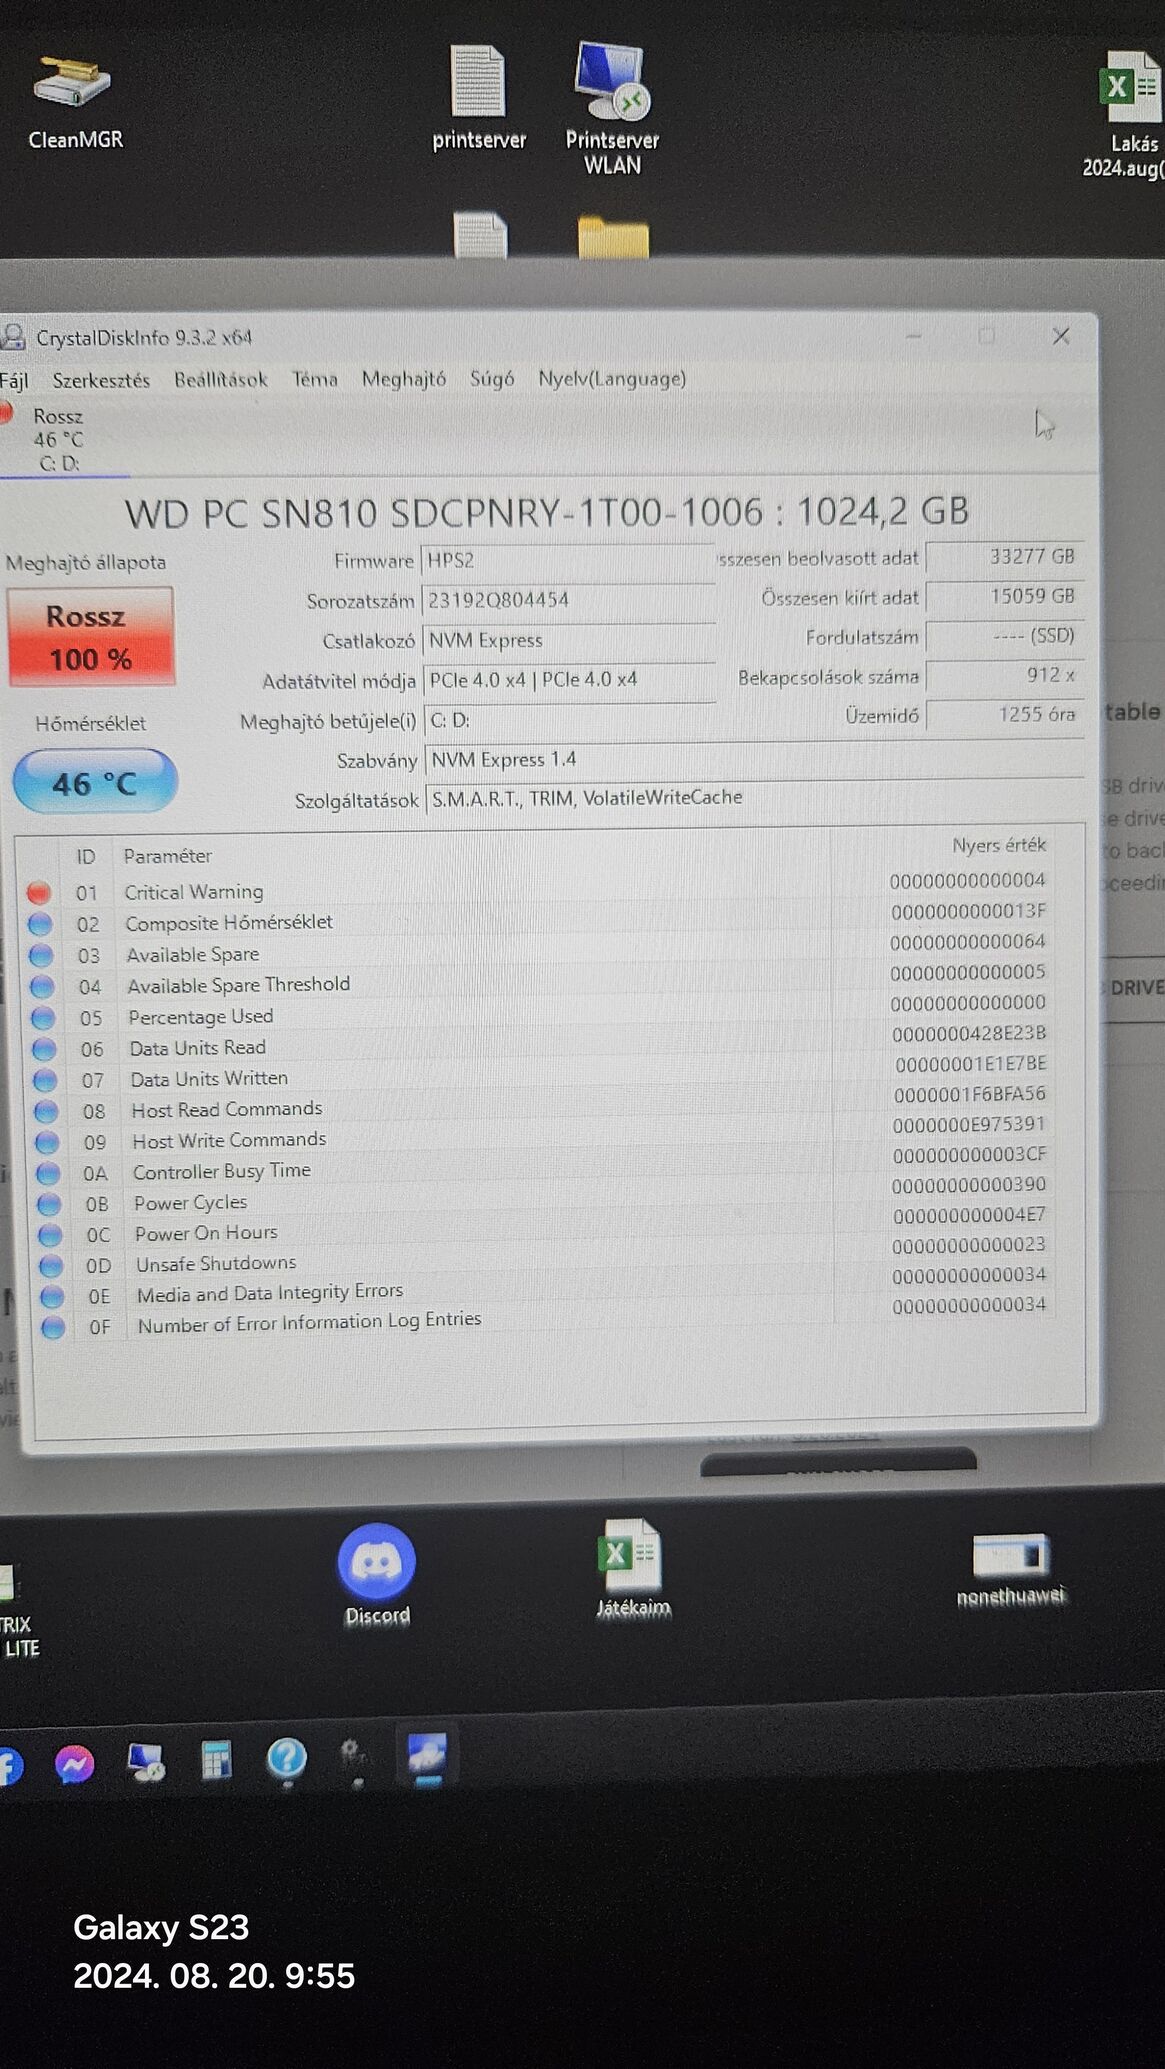Click the NVM Express 1.4 standard field
The width and height of the screenshot is (1165, 2069).
click(x=754, y=760)
